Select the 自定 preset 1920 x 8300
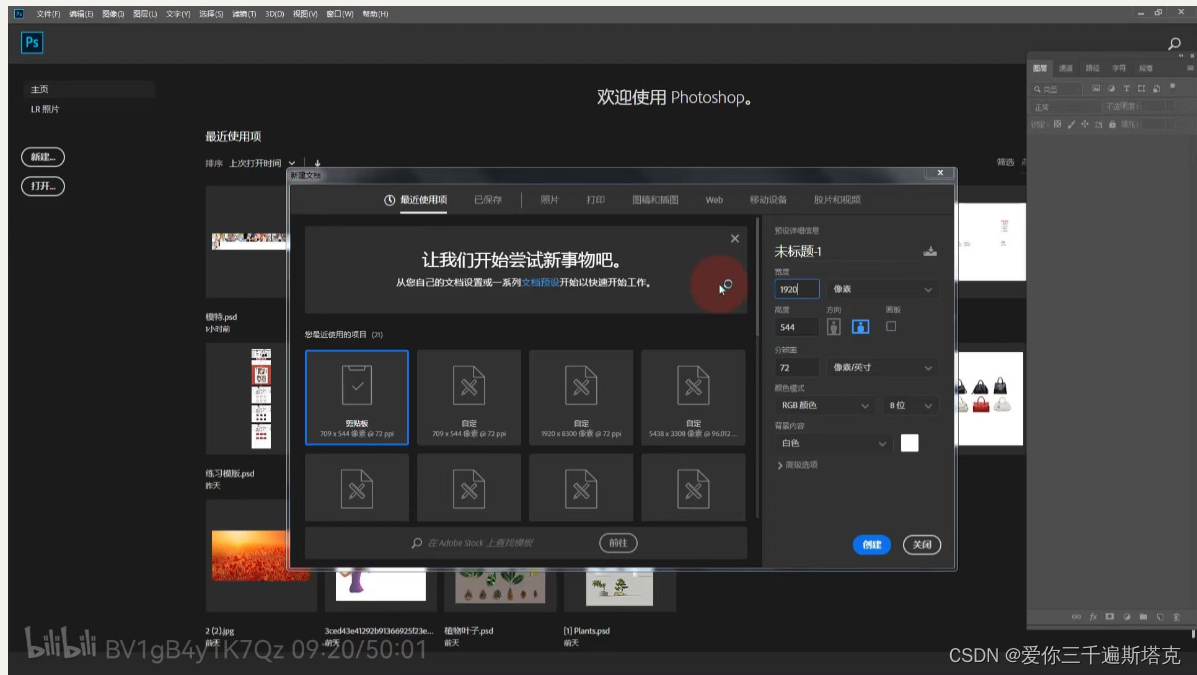This screenshot has height=675, width=1197. pos(581,397)
